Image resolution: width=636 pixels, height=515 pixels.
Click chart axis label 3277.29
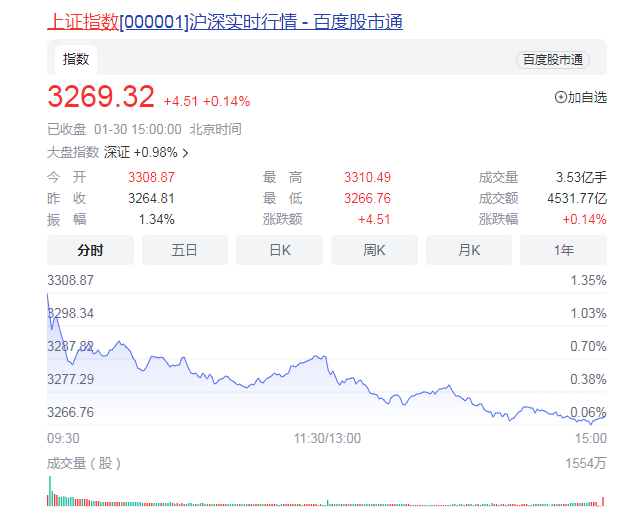pyautogui.click(x=71, y=379)
